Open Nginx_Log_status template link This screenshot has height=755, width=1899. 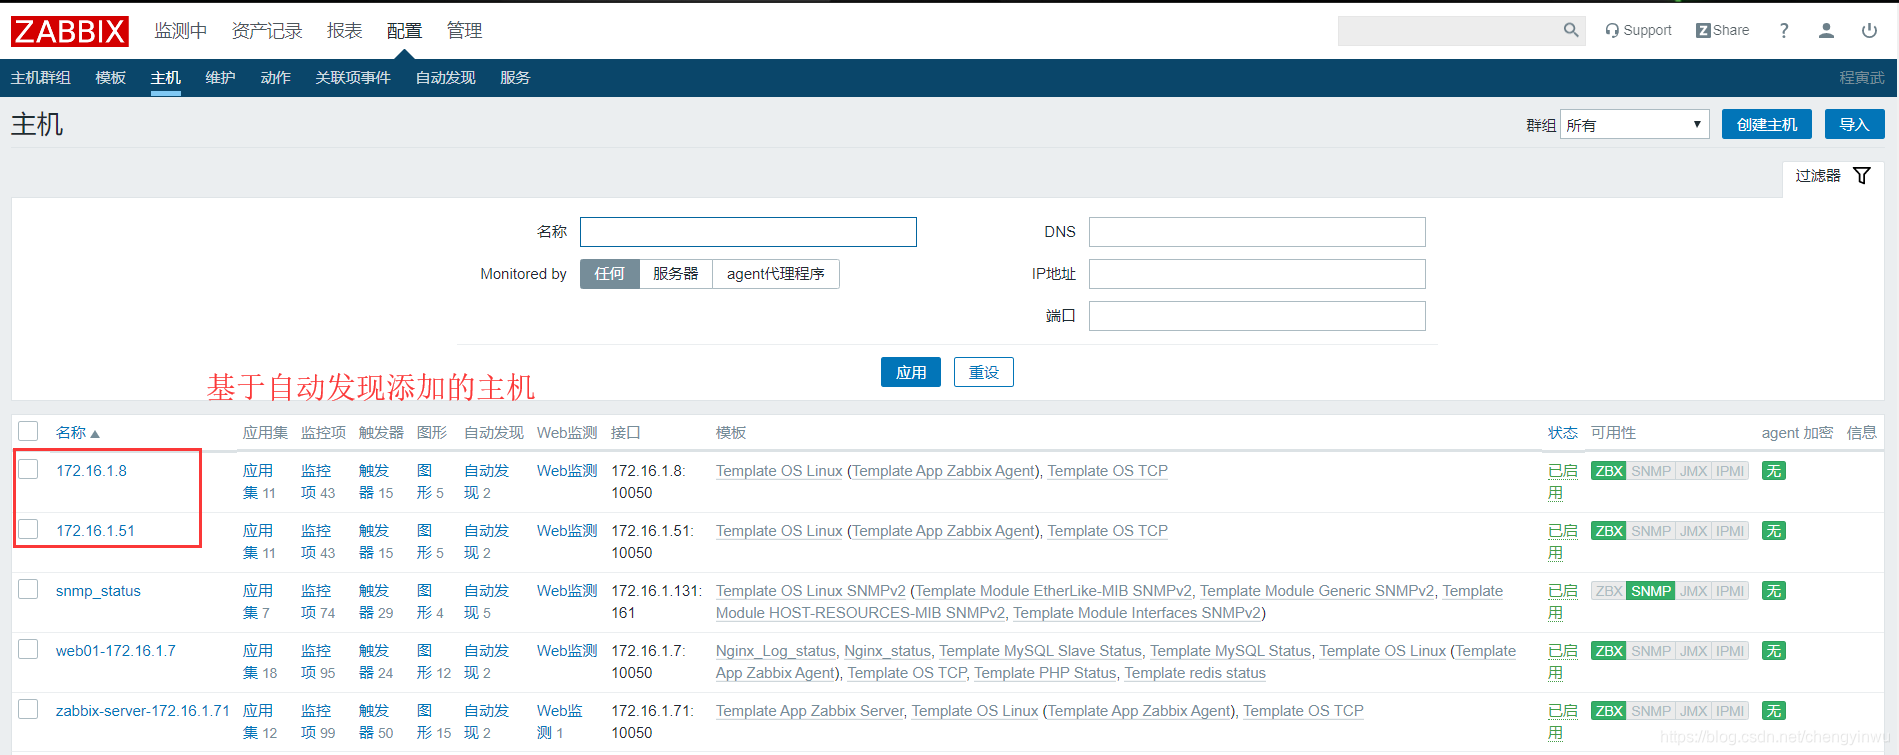pos(776,651)
